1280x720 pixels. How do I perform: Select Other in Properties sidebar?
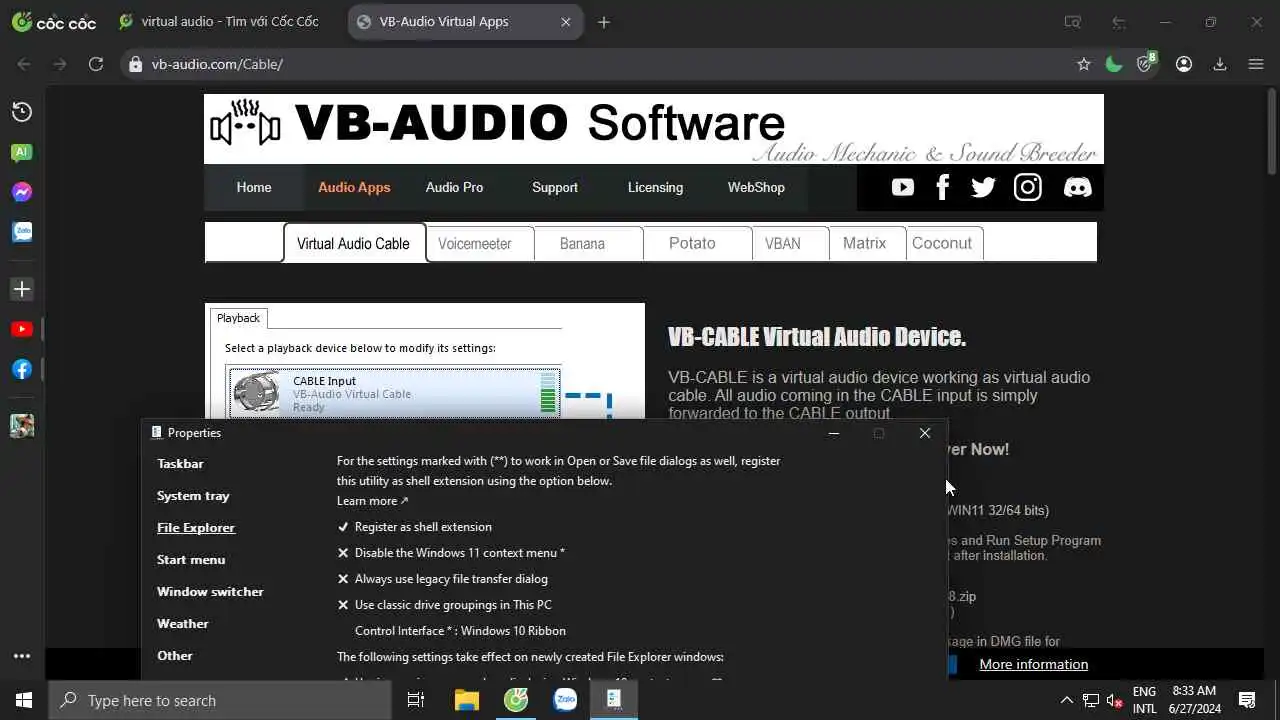click(175, 655)
